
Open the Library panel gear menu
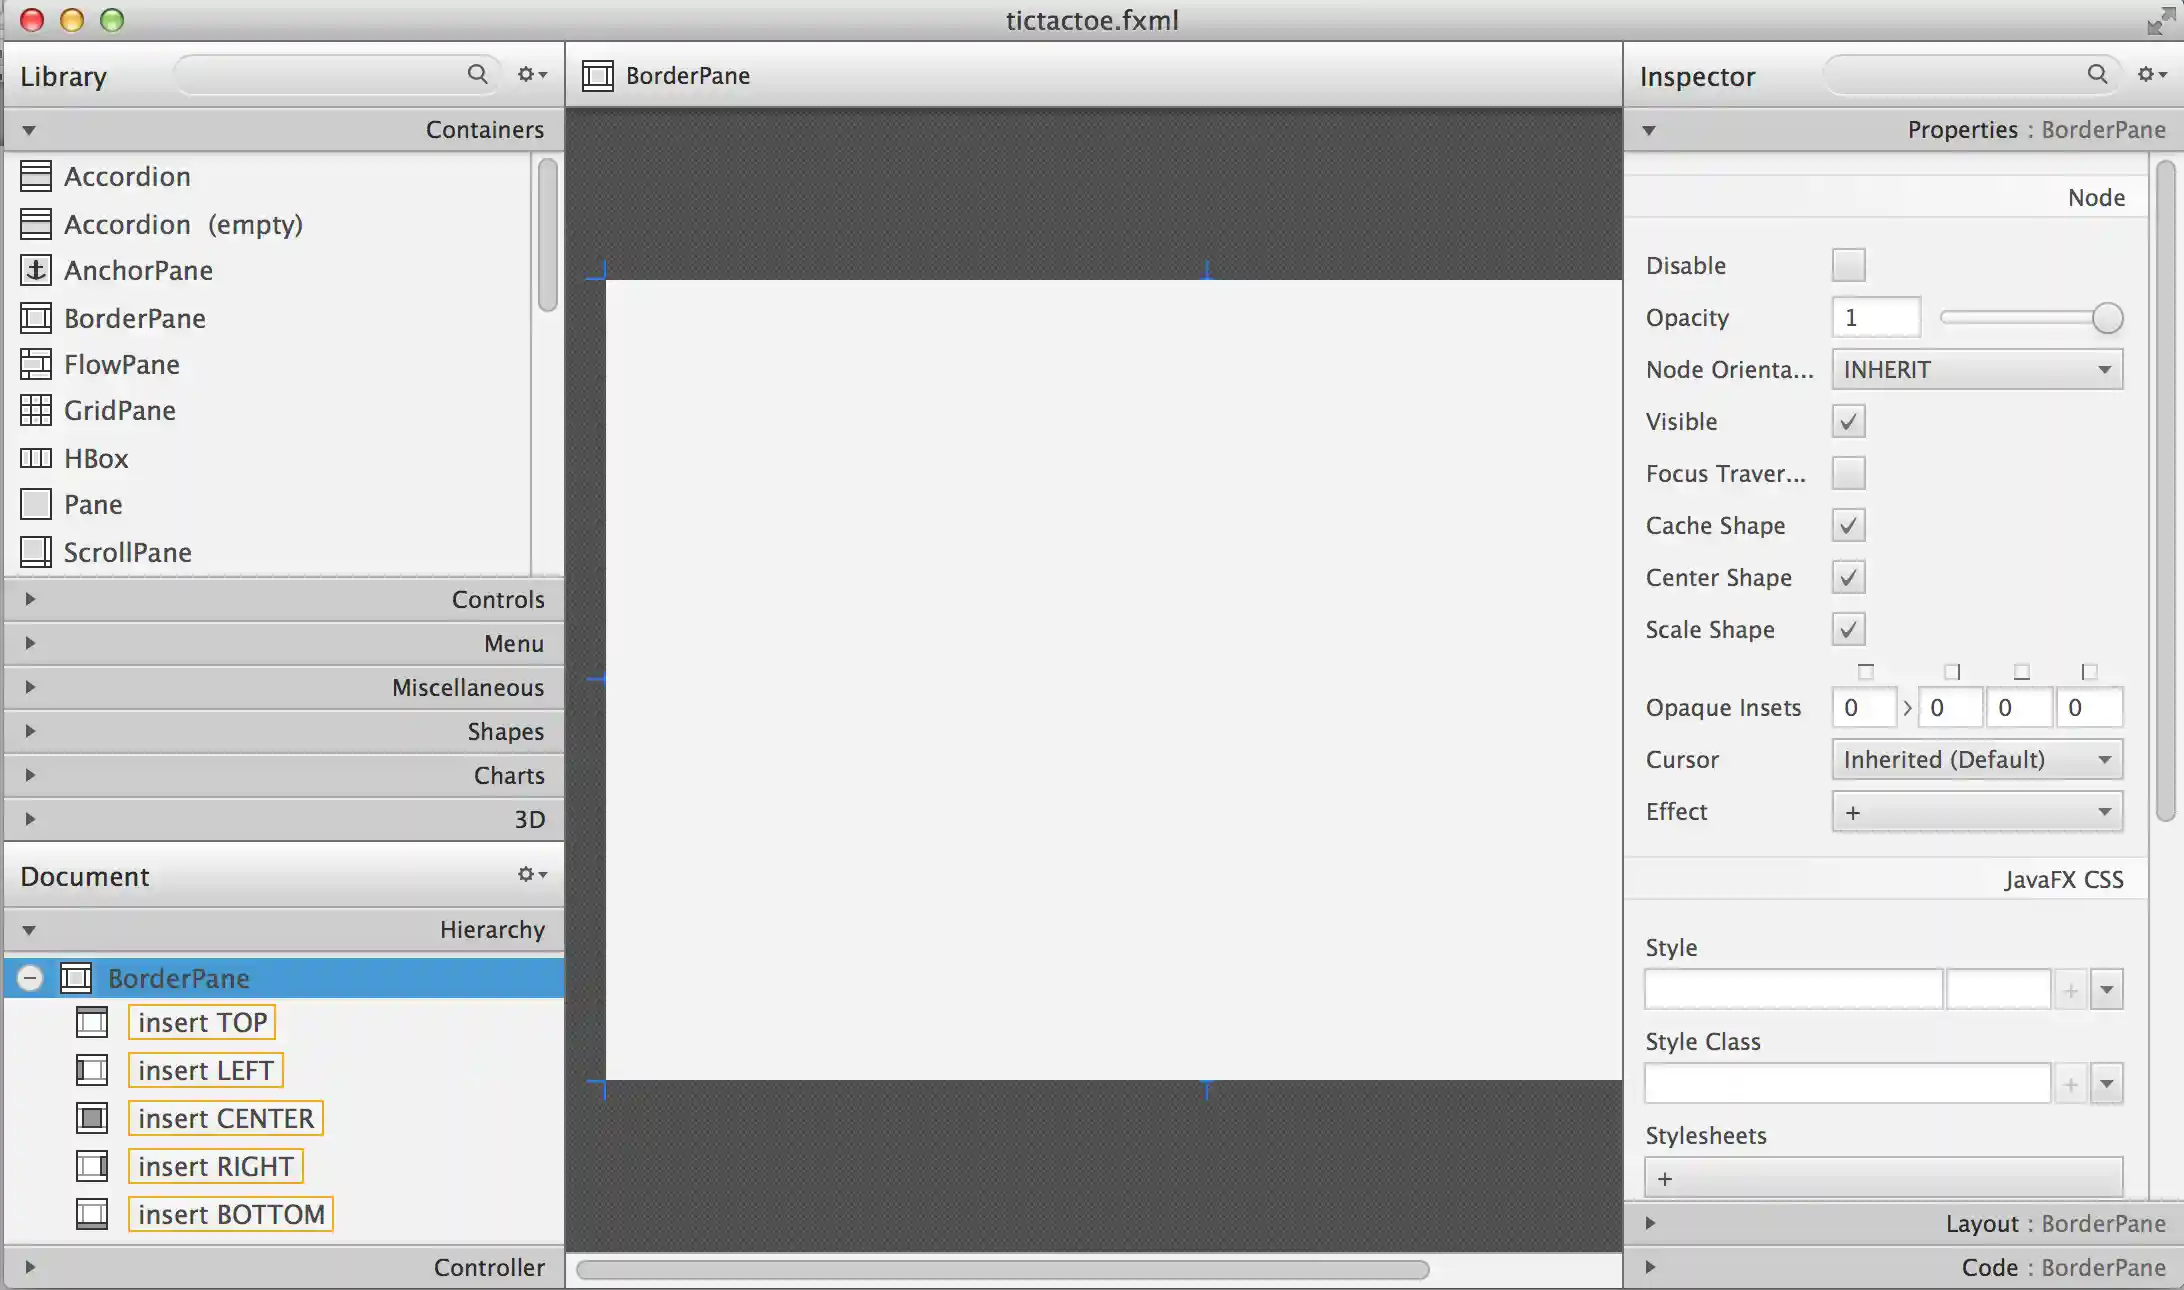[531, 75]
